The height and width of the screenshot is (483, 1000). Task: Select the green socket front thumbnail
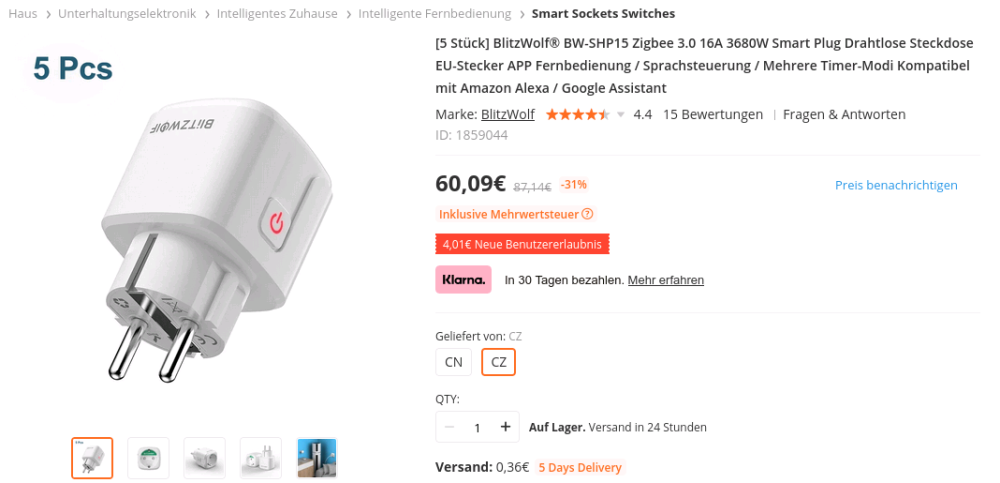pyautogui.click(x=148, y=457)
